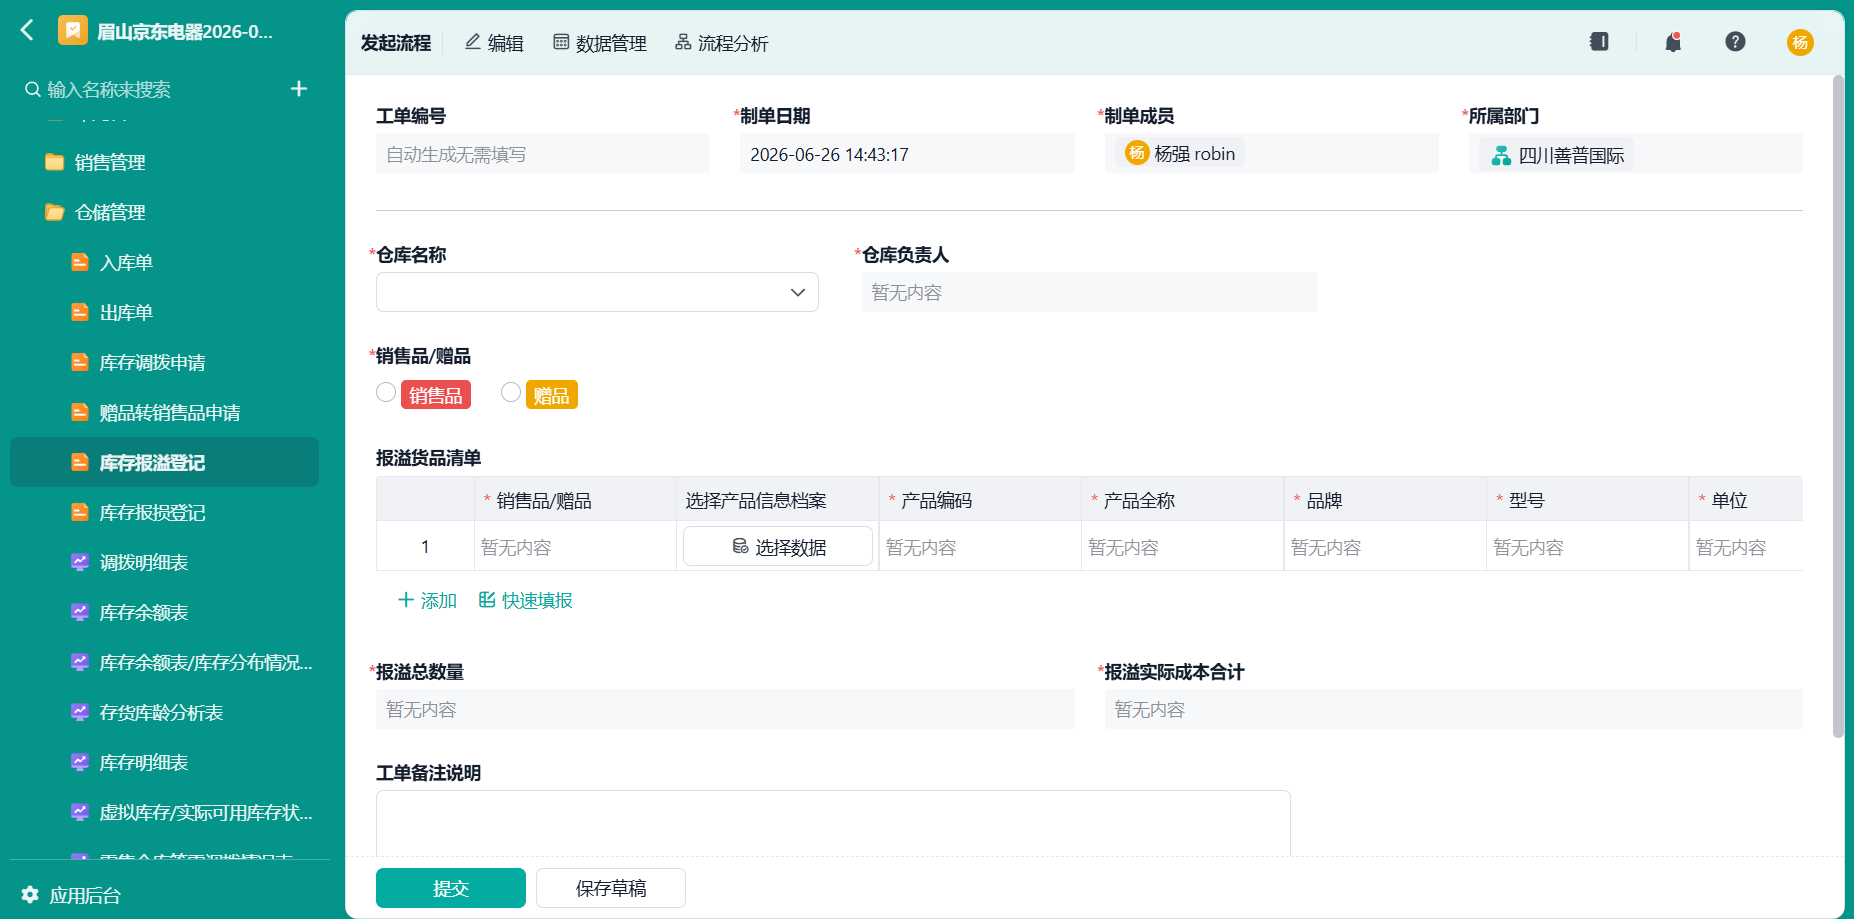Click the 应用后台 gear icon
Viewport: 1854px width, 919px height.
(30, 894)
